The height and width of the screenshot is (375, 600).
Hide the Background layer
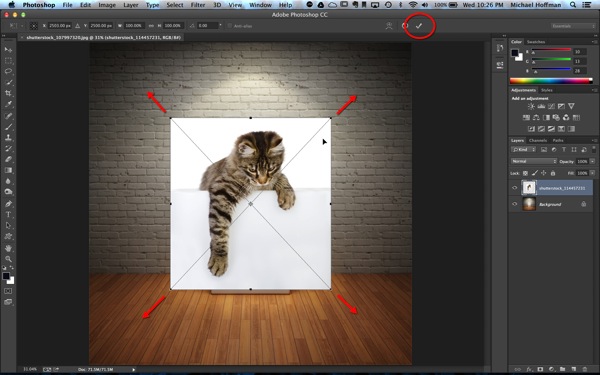click(515, 204)
